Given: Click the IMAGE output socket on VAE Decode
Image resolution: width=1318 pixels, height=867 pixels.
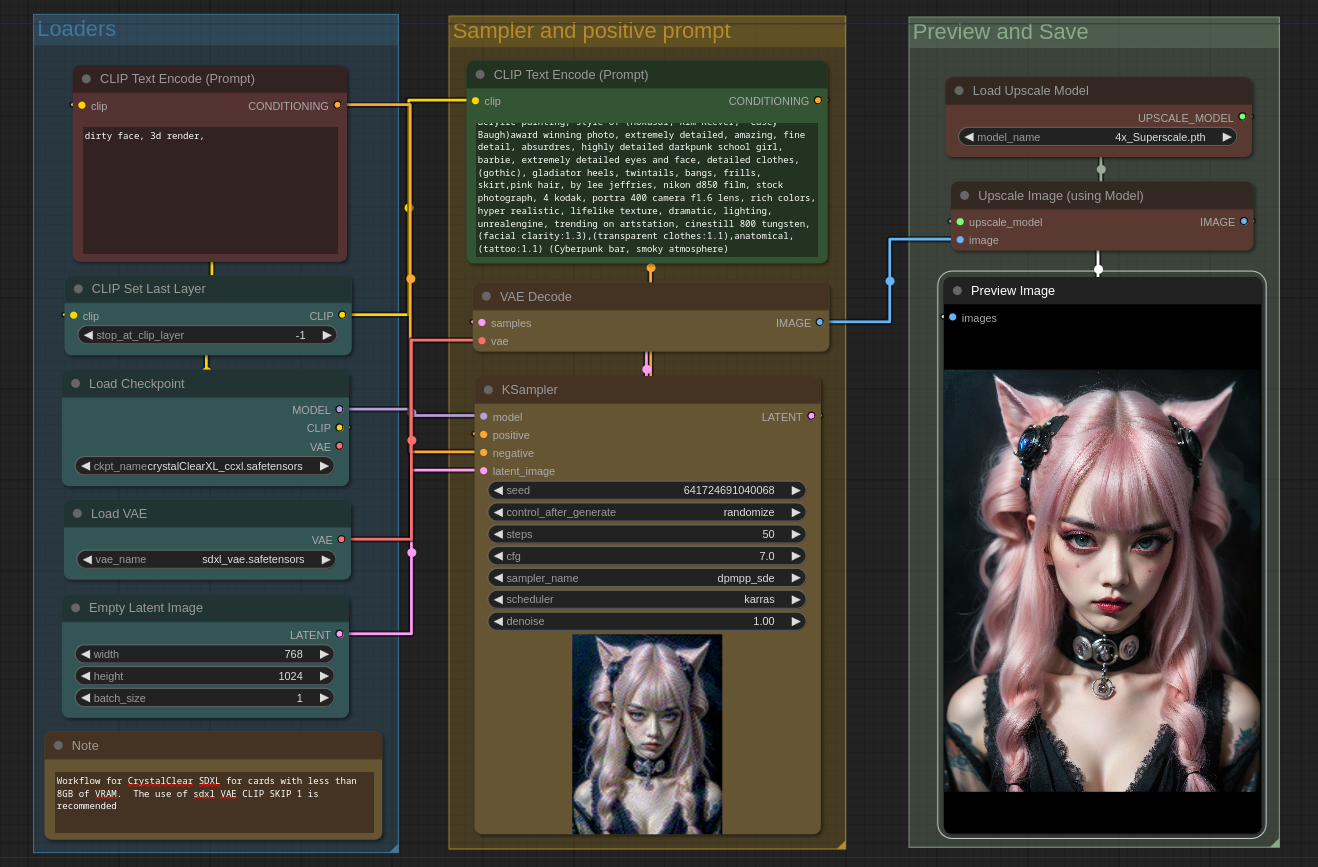Looking at the screenshot, I should (x=820, y=322).
